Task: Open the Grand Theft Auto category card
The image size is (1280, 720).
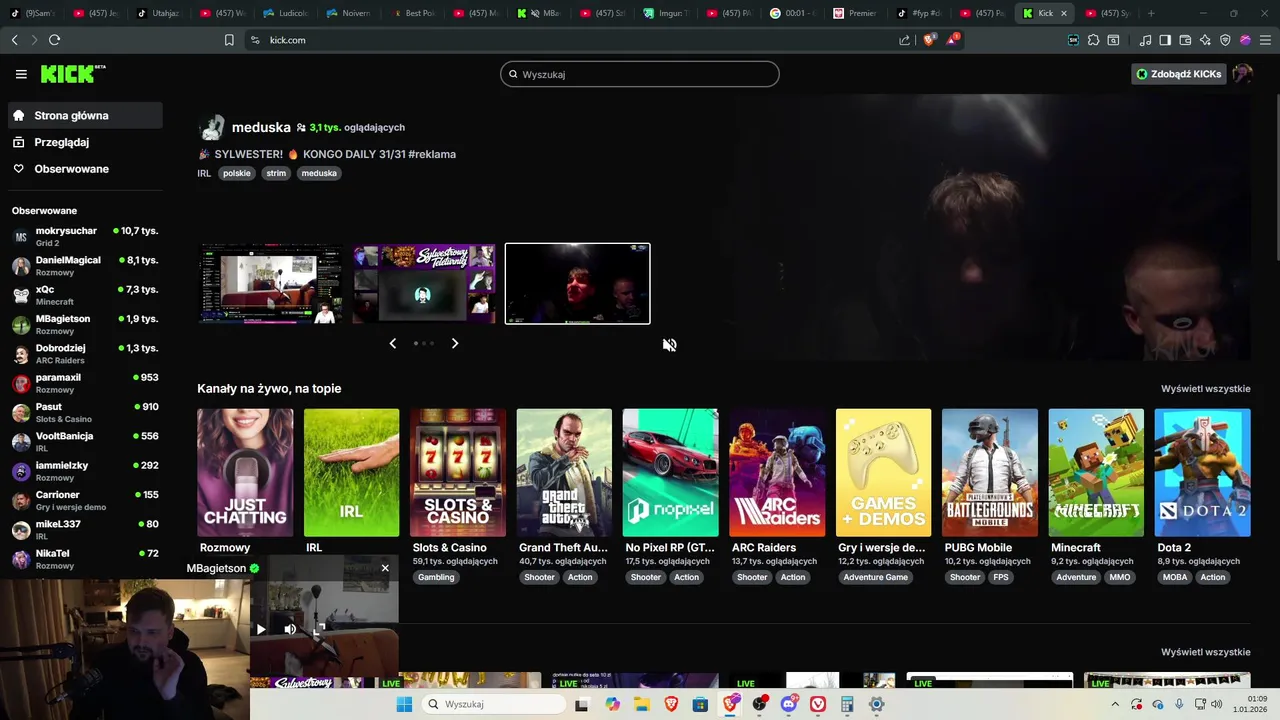Action: point(564,473)
